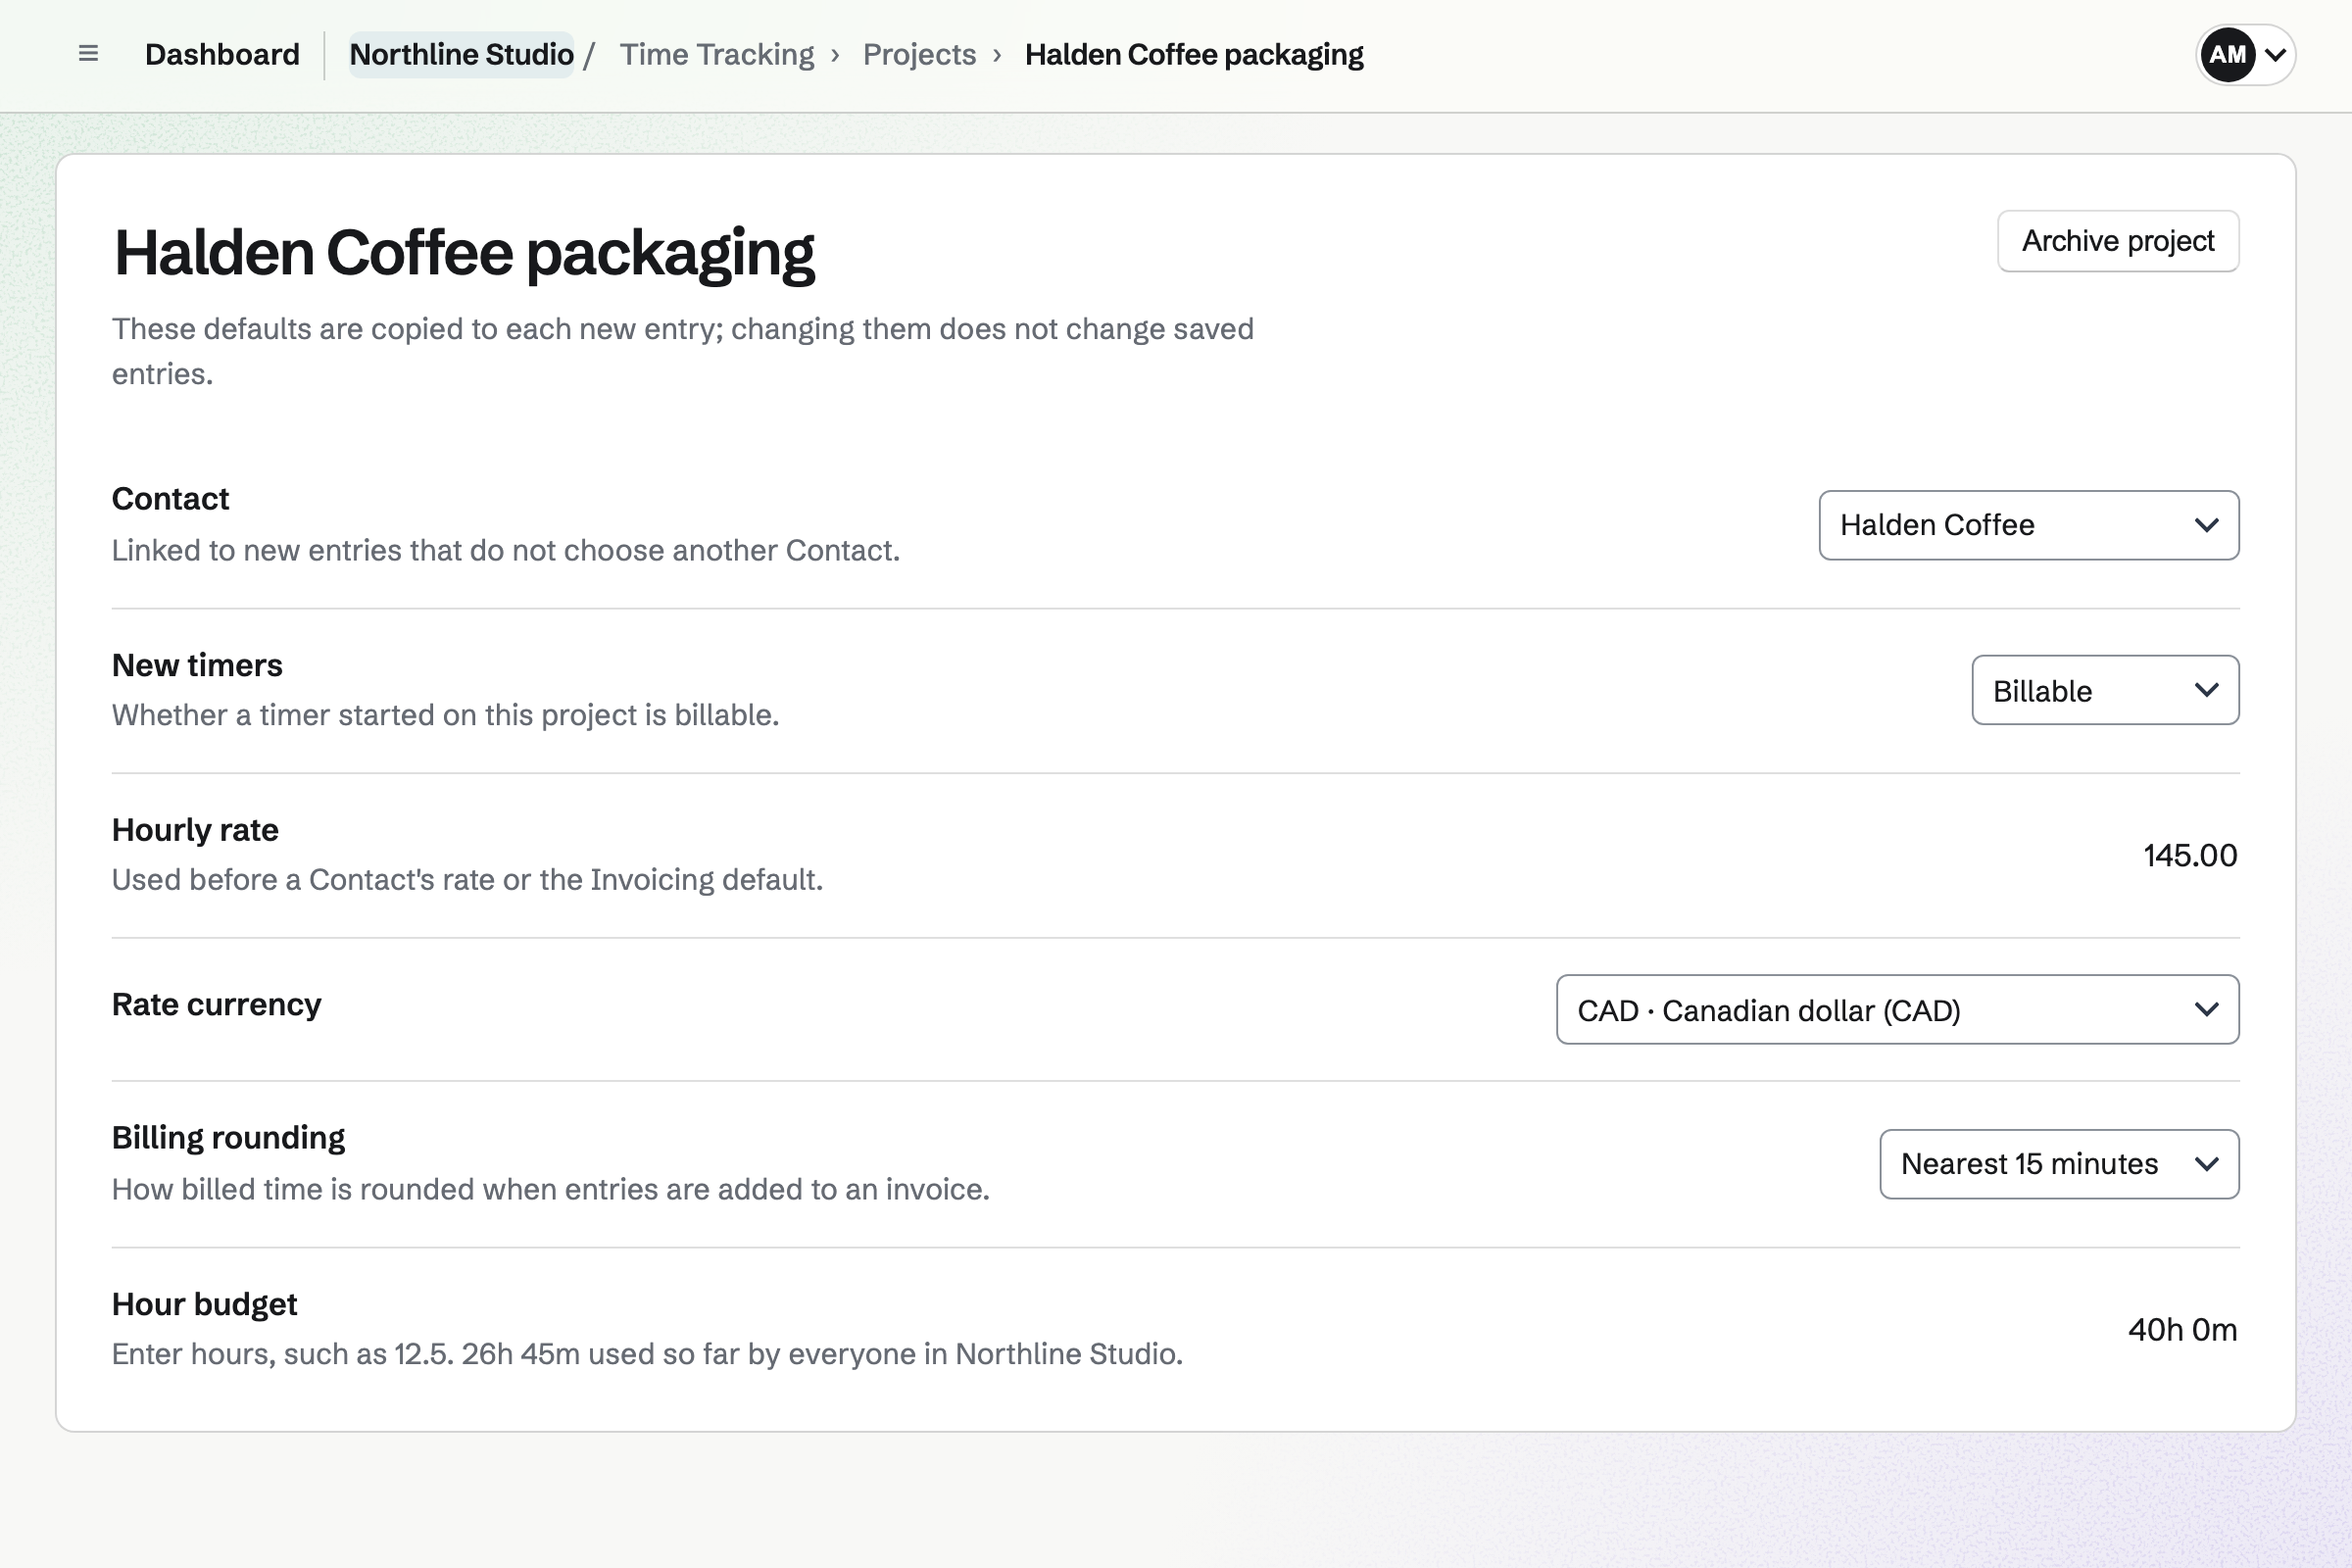
Task: Click the Hour budget setting label
Action: coord(204,1304)
